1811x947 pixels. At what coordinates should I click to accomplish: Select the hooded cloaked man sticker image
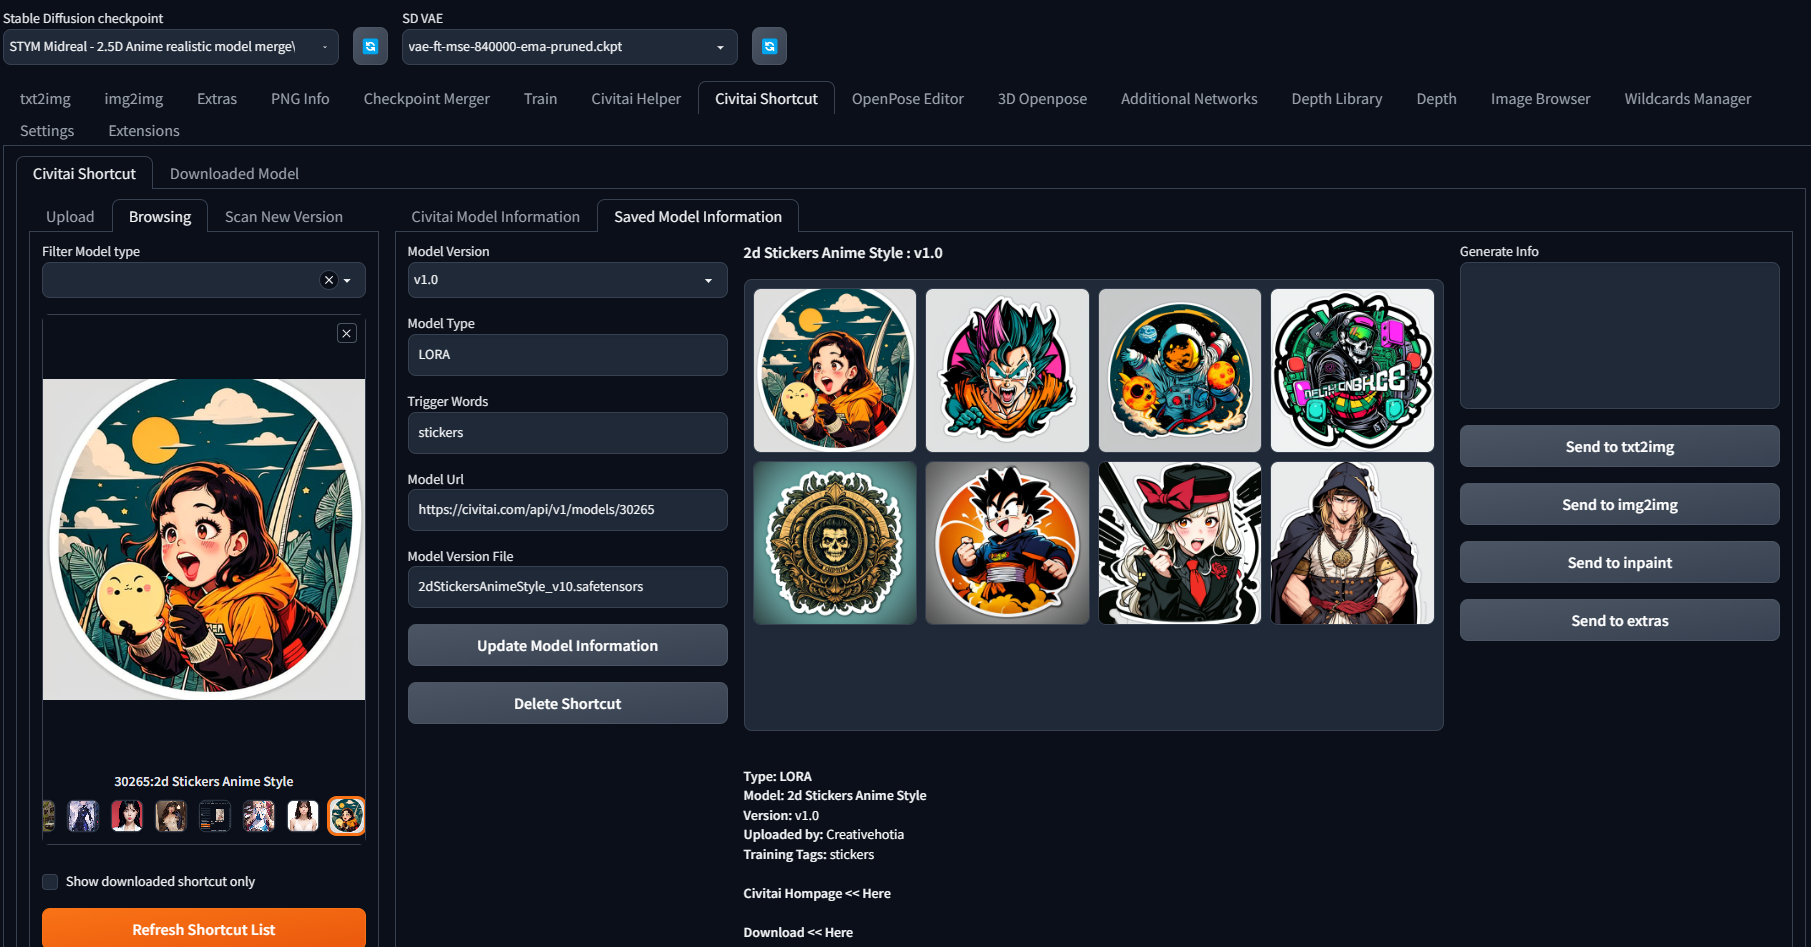point(1352,543)
